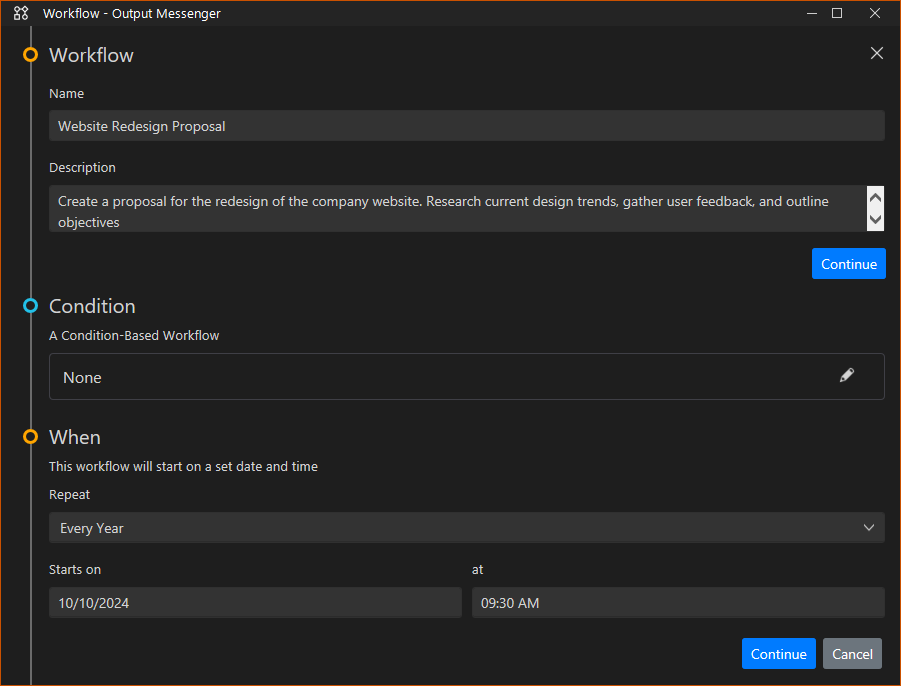Minimize the Workflow window

pyautogui.click(x=811, y=13)
